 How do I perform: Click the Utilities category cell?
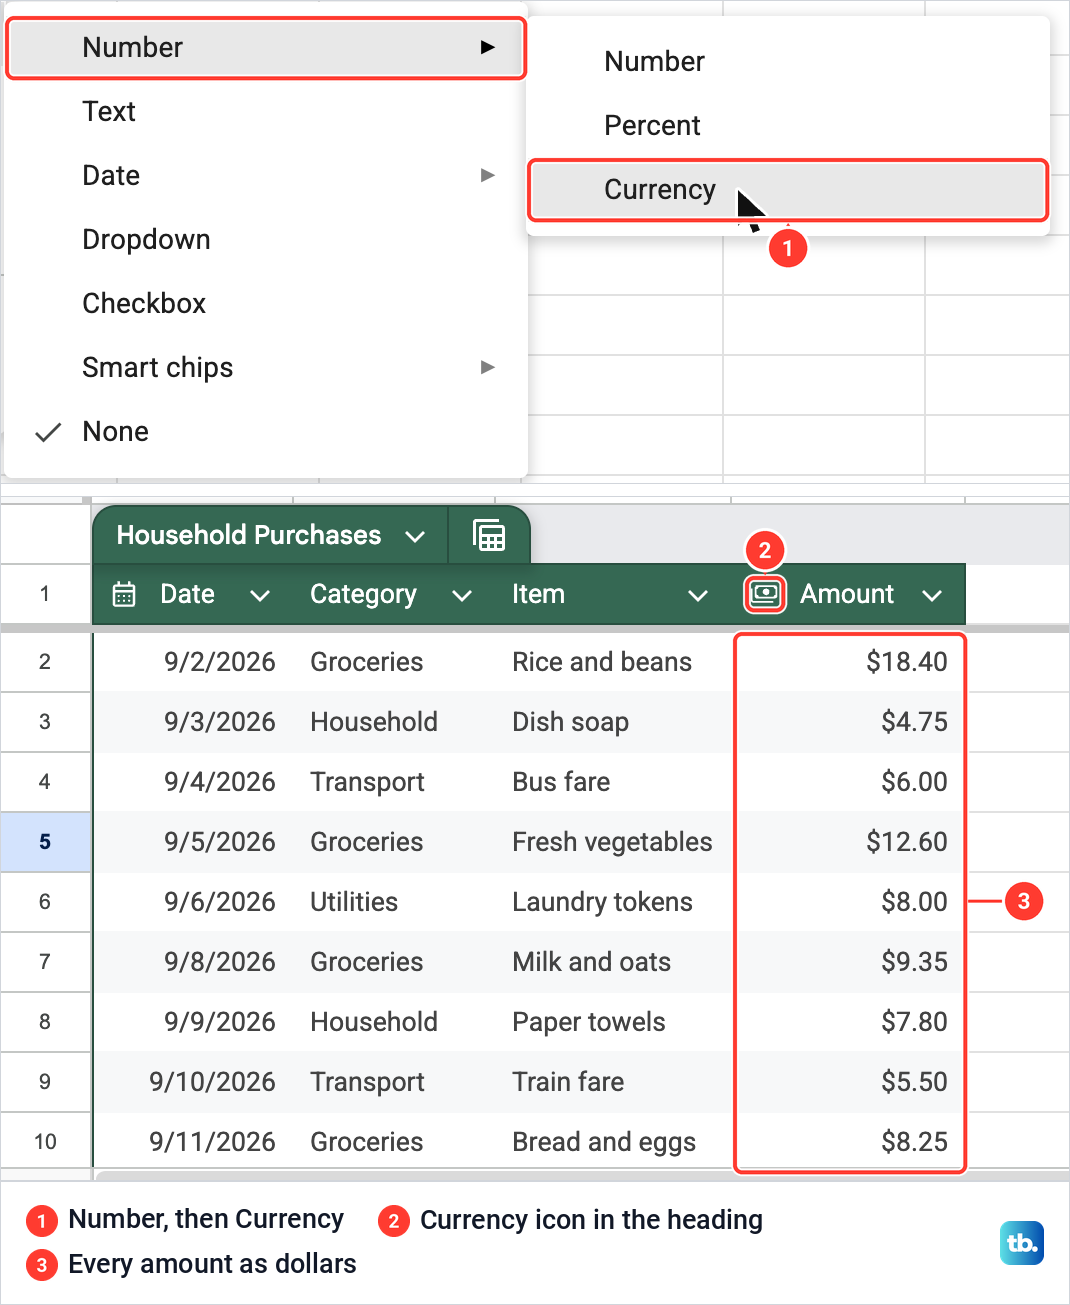(395, 902)
